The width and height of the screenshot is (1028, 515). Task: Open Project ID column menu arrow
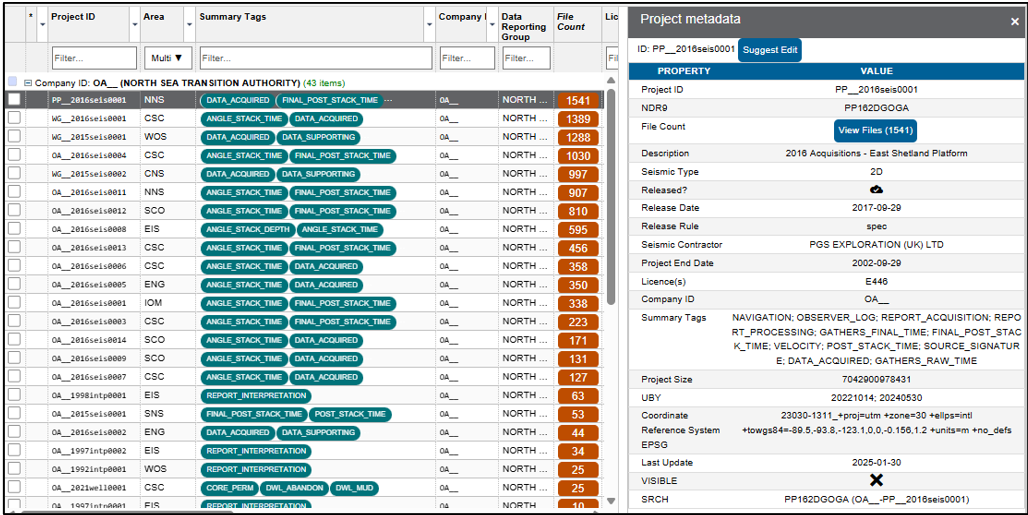135,24
